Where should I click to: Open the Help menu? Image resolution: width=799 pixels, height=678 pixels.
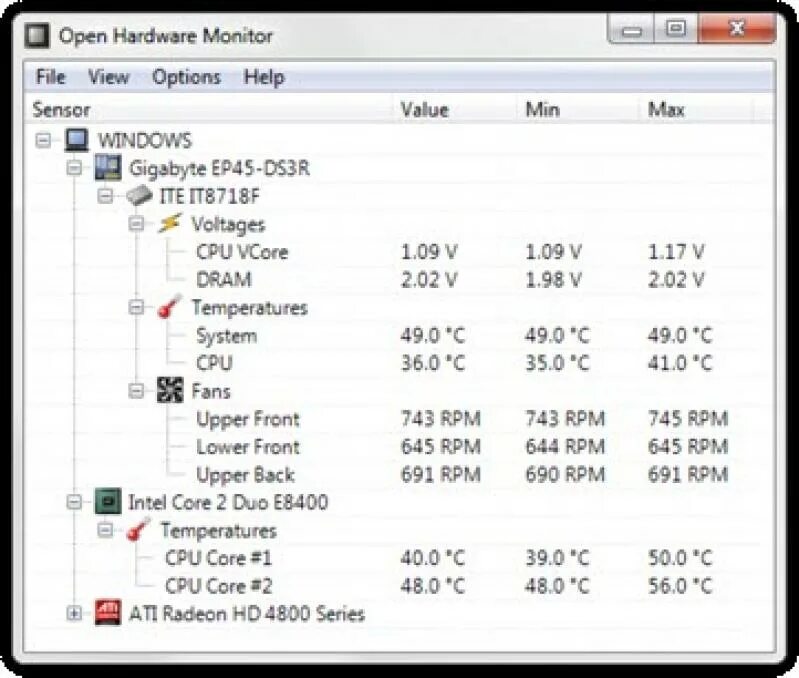pos(264,77)
